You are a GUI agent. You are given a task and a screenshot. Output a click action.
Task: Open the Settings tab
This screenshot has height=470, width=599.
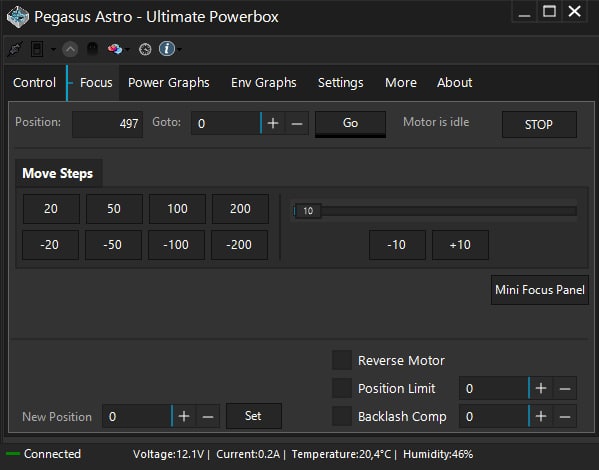point(340,83)
